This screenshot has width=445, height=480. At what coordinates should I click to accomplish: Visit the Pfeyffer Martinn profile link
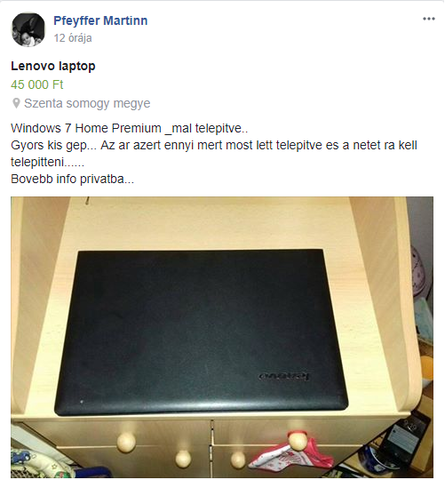point(100,21)
